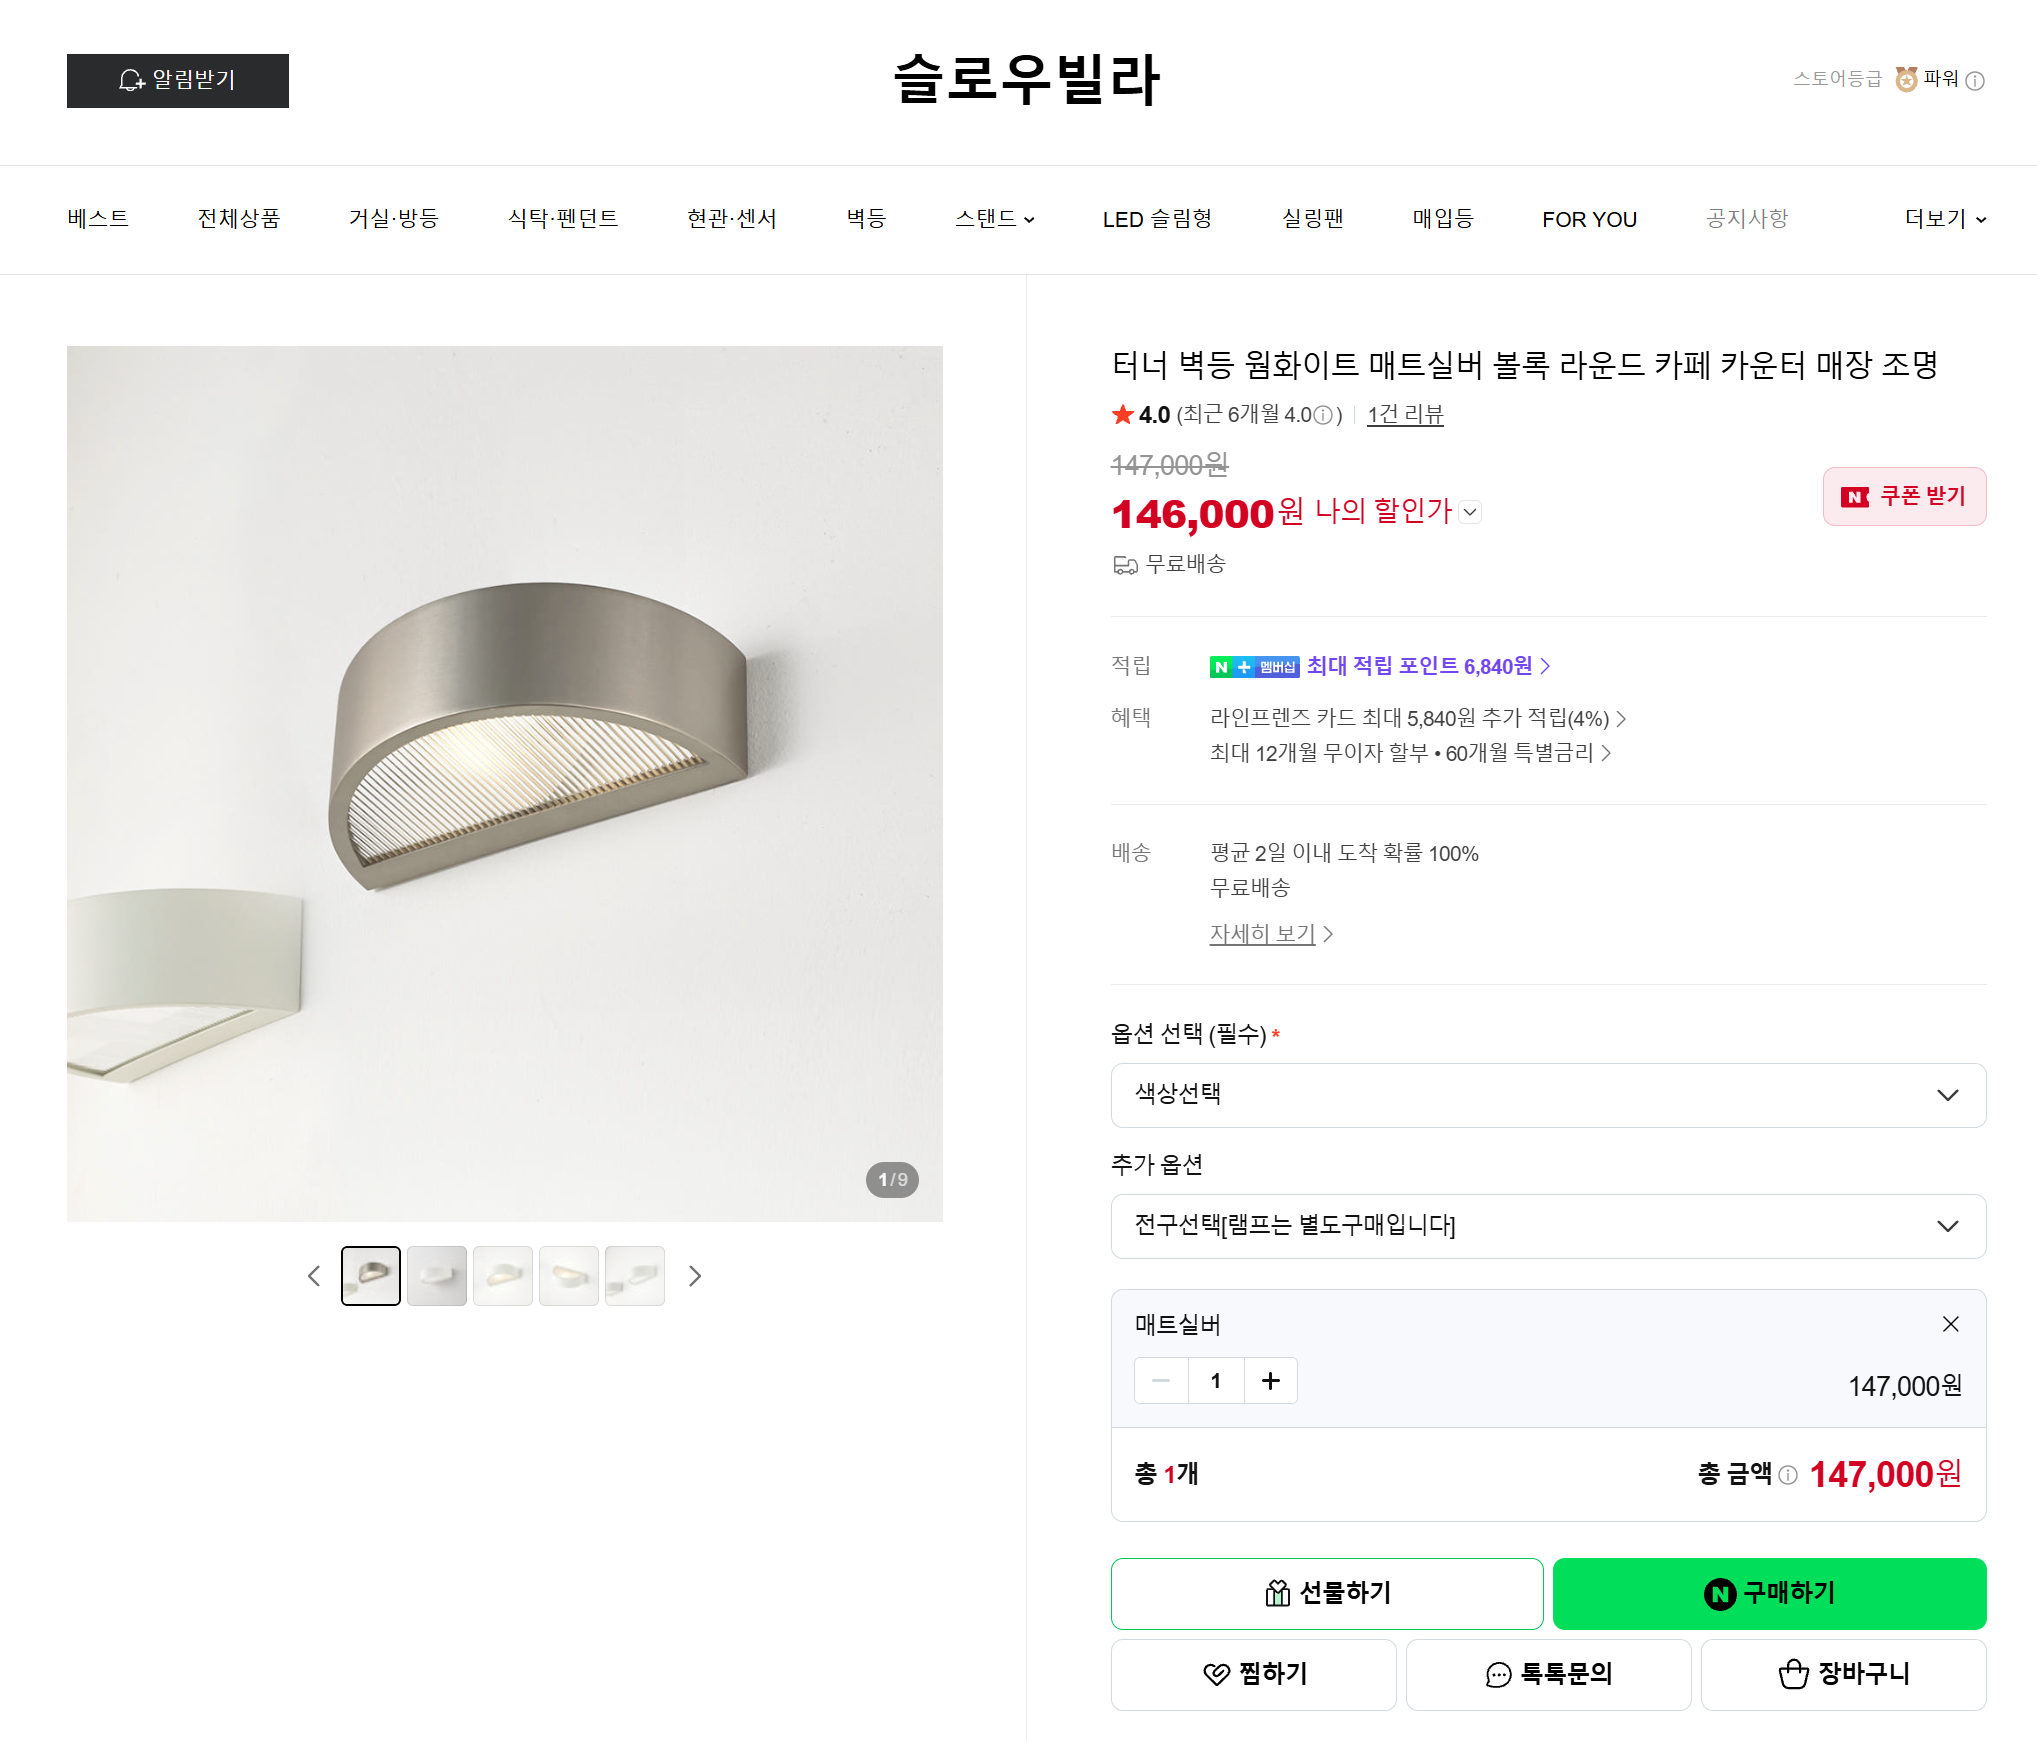Increase quantity with plus button
The image size is (2037, 1741).
coord(1271,1381)
